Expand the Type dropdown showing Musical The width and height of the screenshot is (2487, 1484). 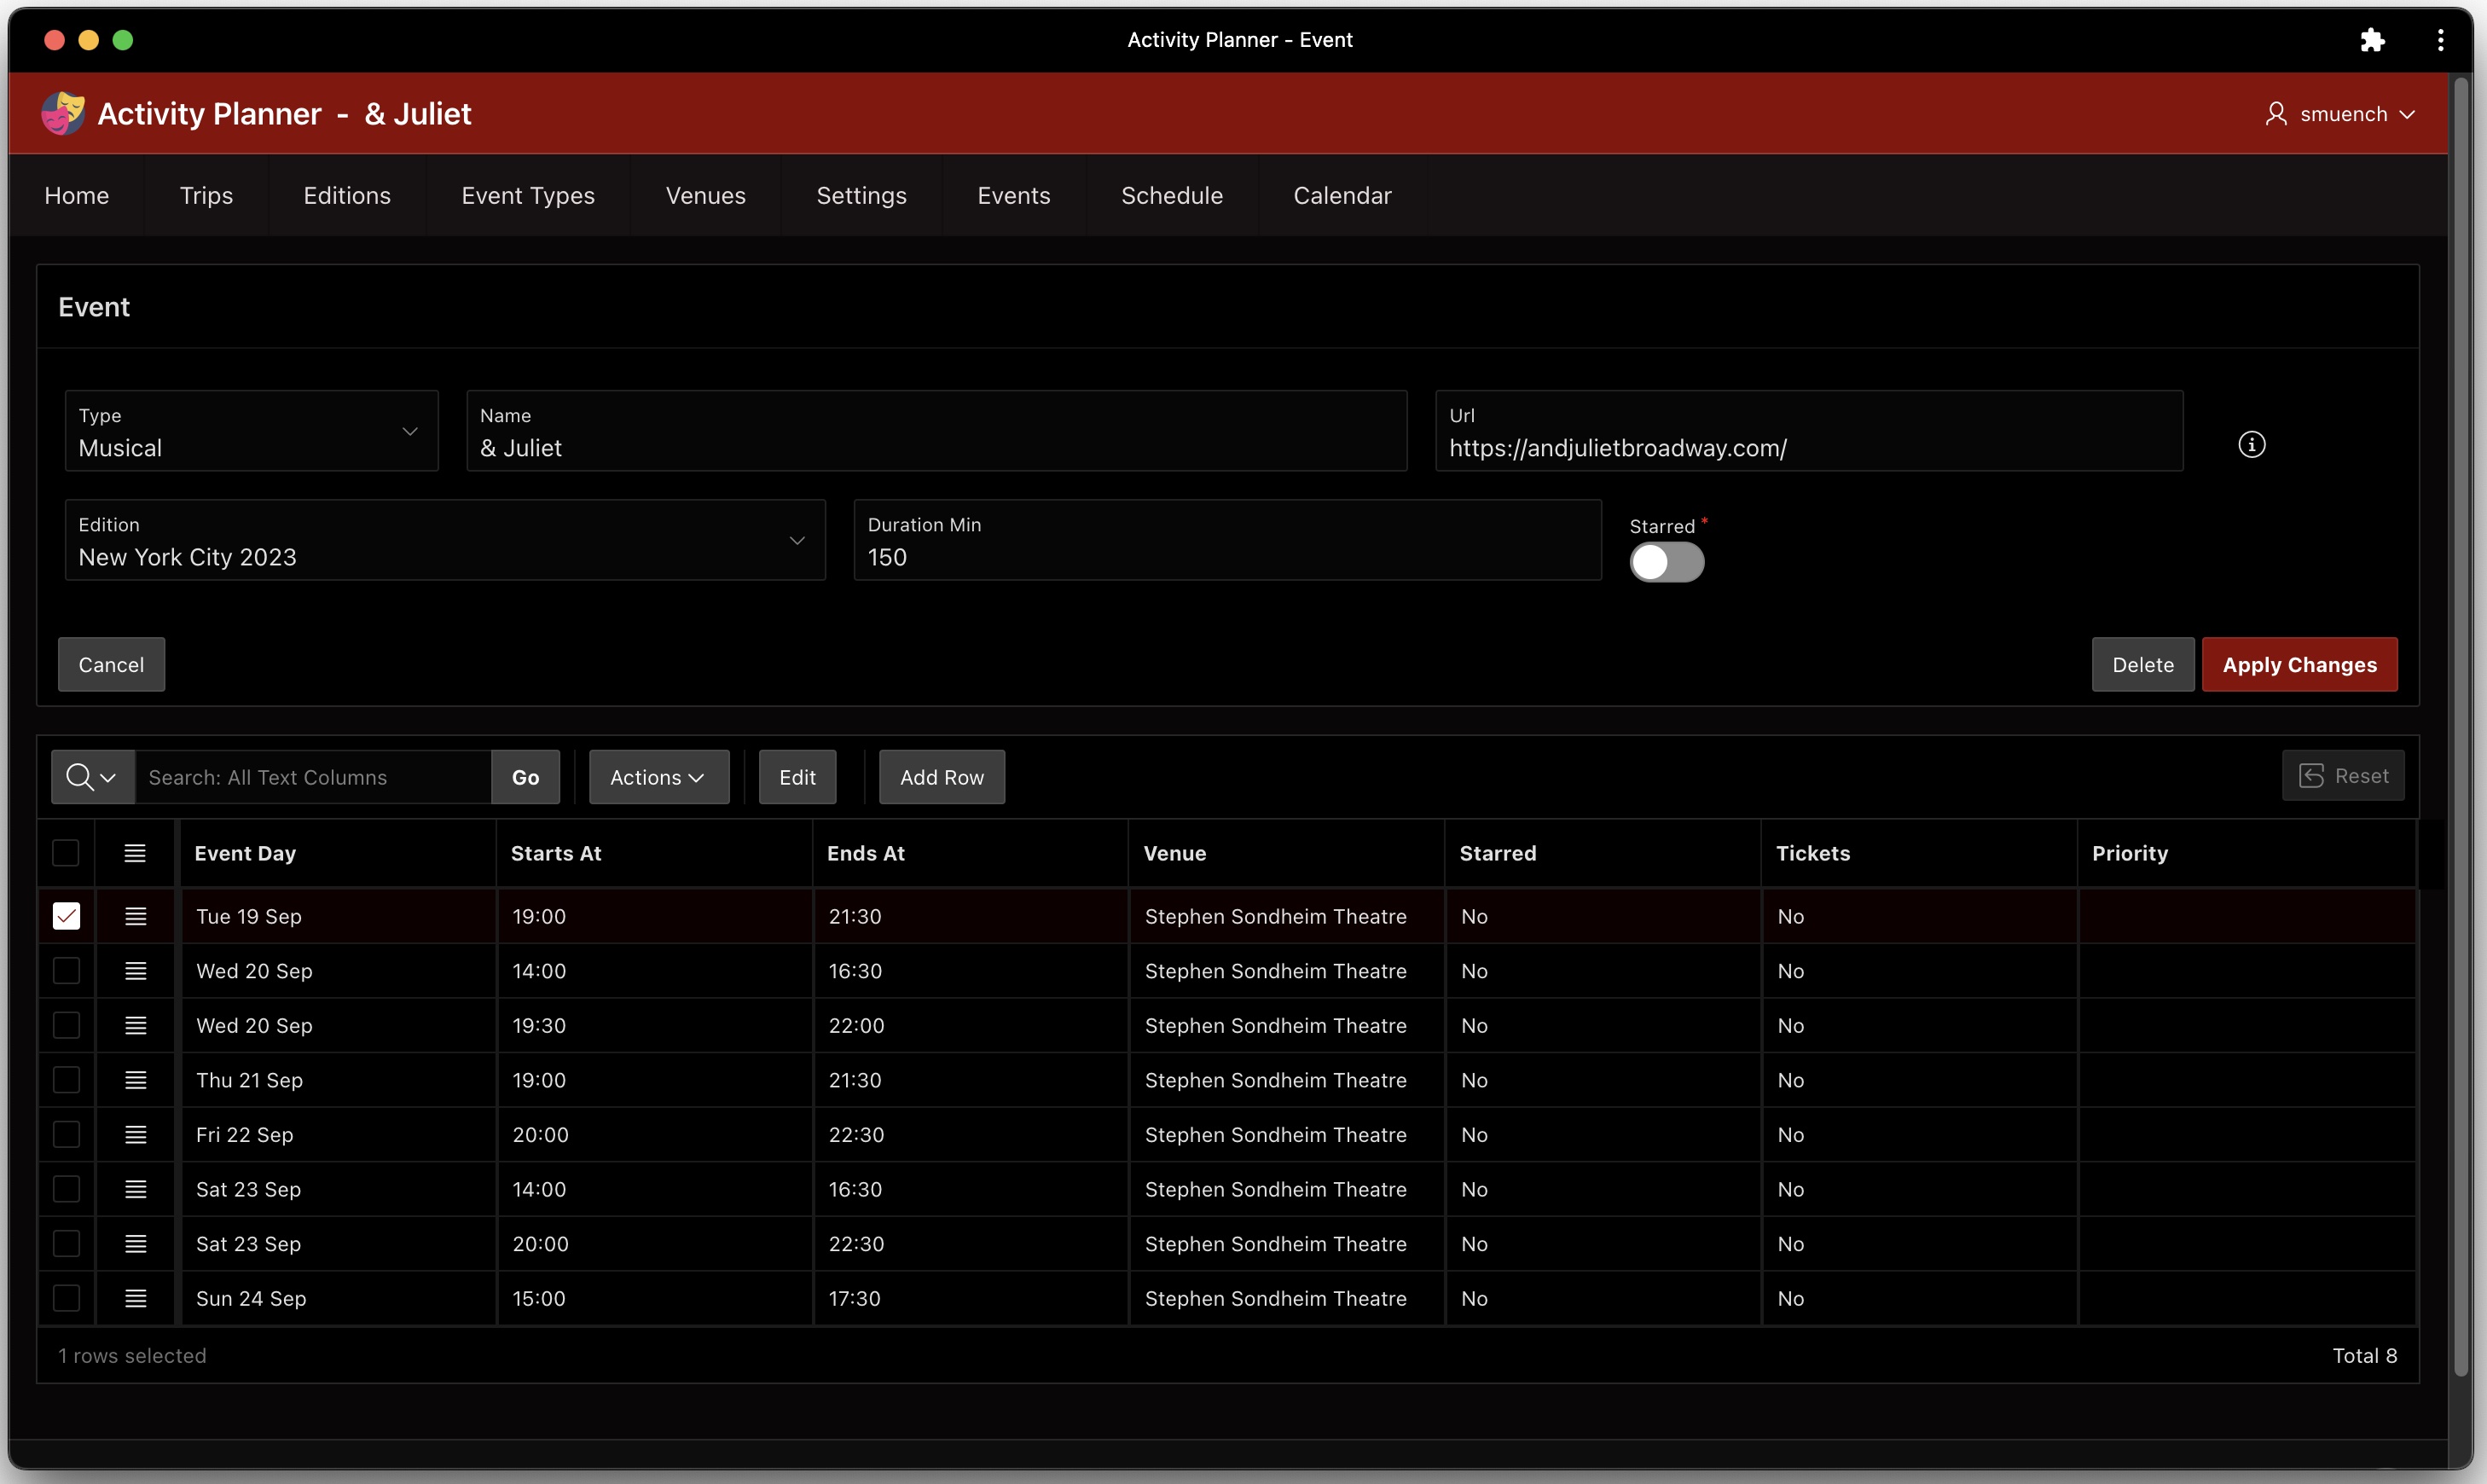pos(251,431)
